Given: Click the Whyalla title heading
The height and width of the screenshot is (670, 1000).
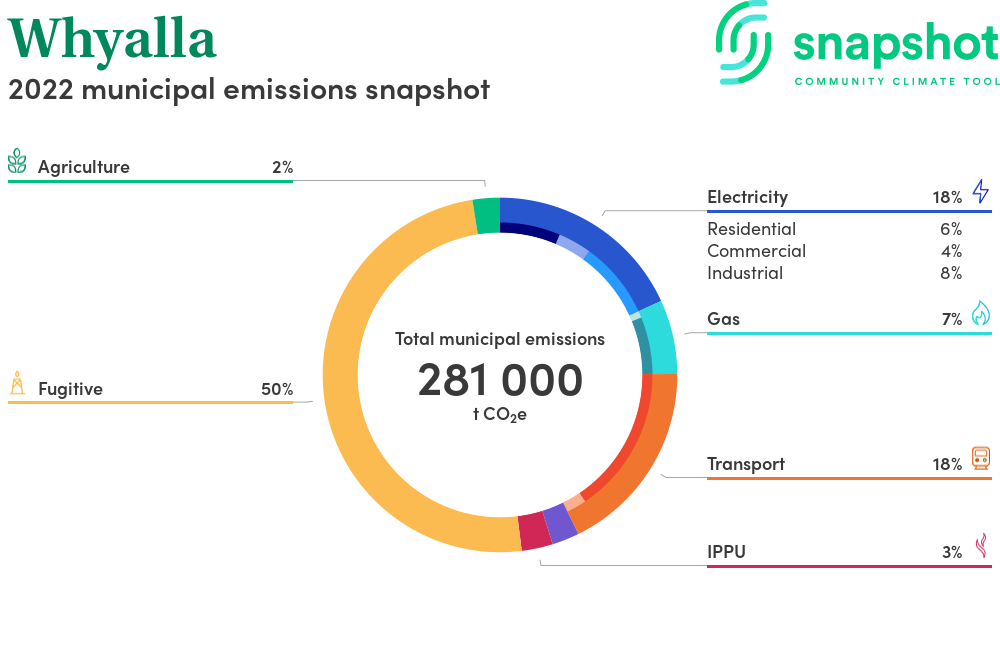Looking at the screenshot, I should [x=112, y=40].
